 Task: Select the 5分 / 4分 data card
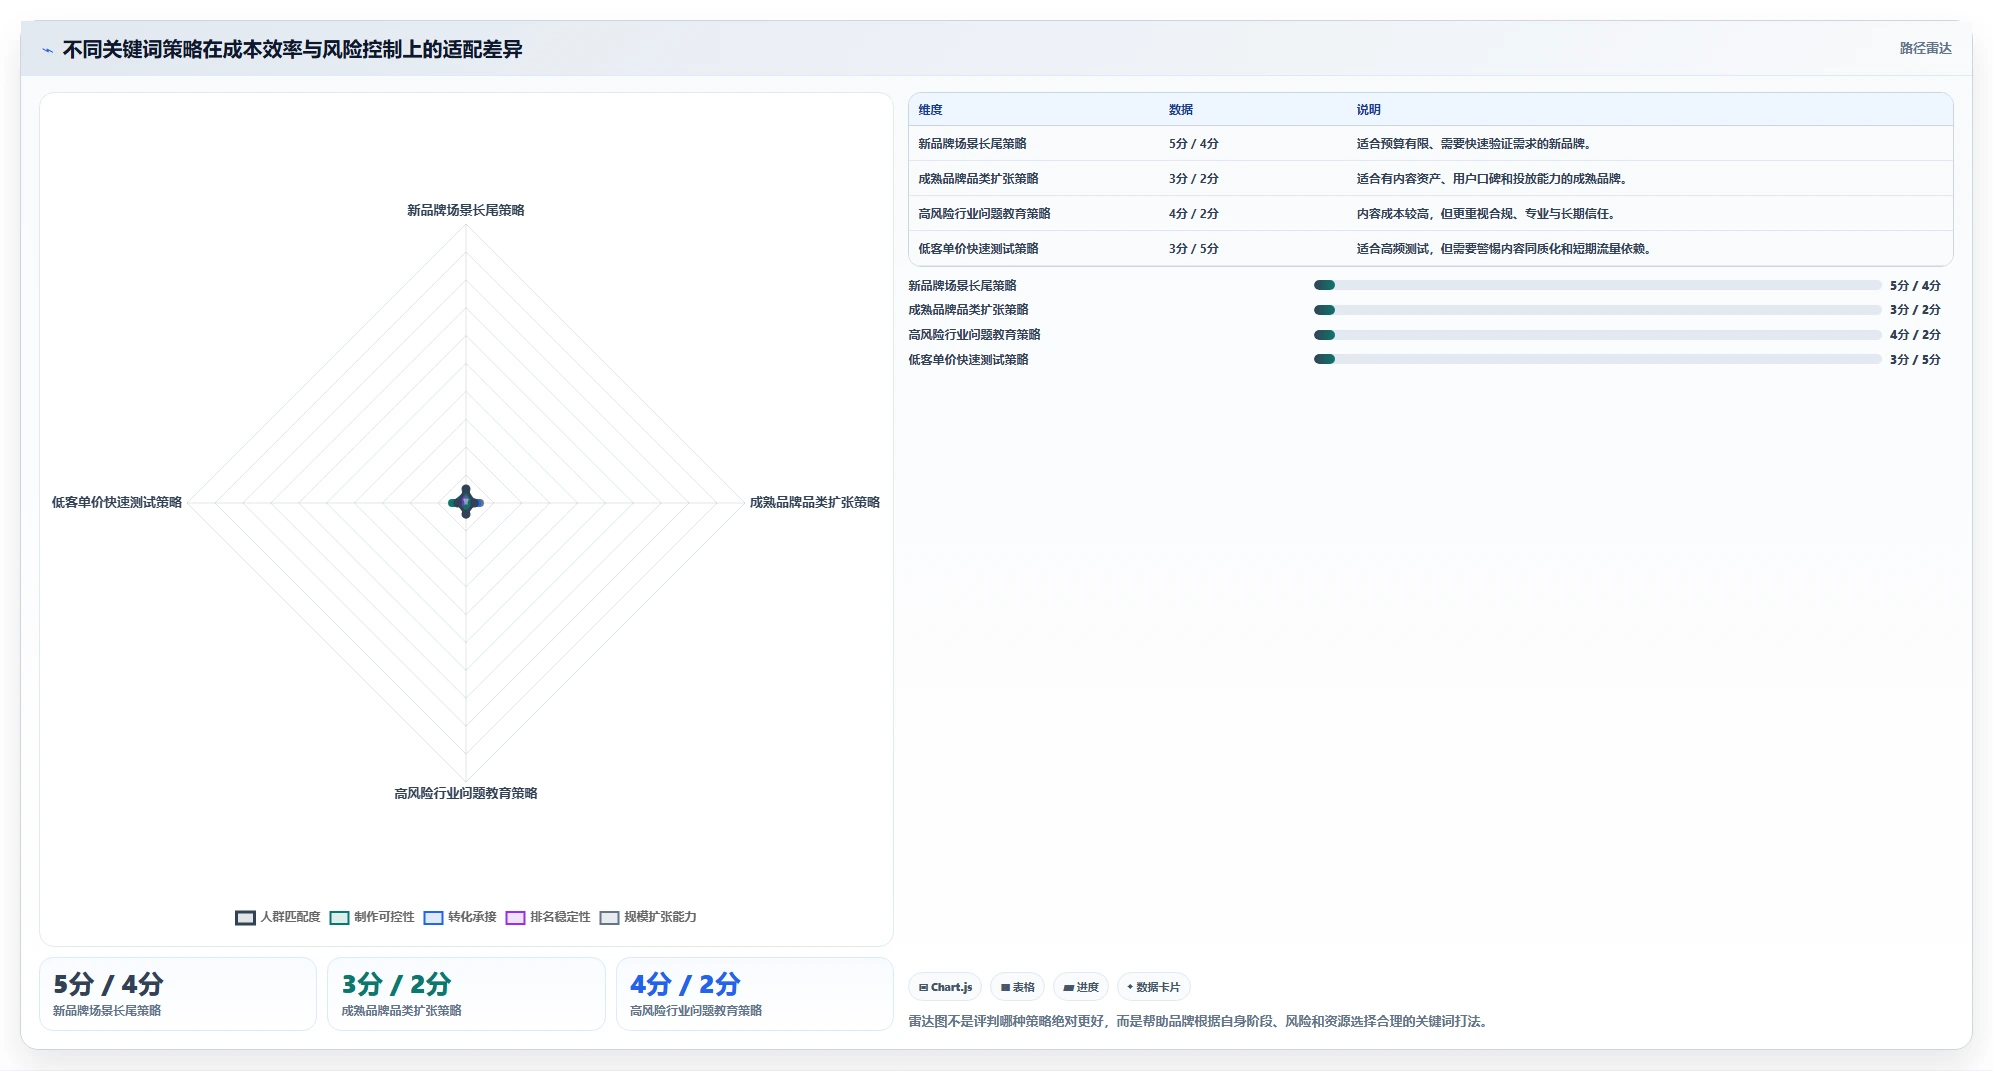coord(178,994)
